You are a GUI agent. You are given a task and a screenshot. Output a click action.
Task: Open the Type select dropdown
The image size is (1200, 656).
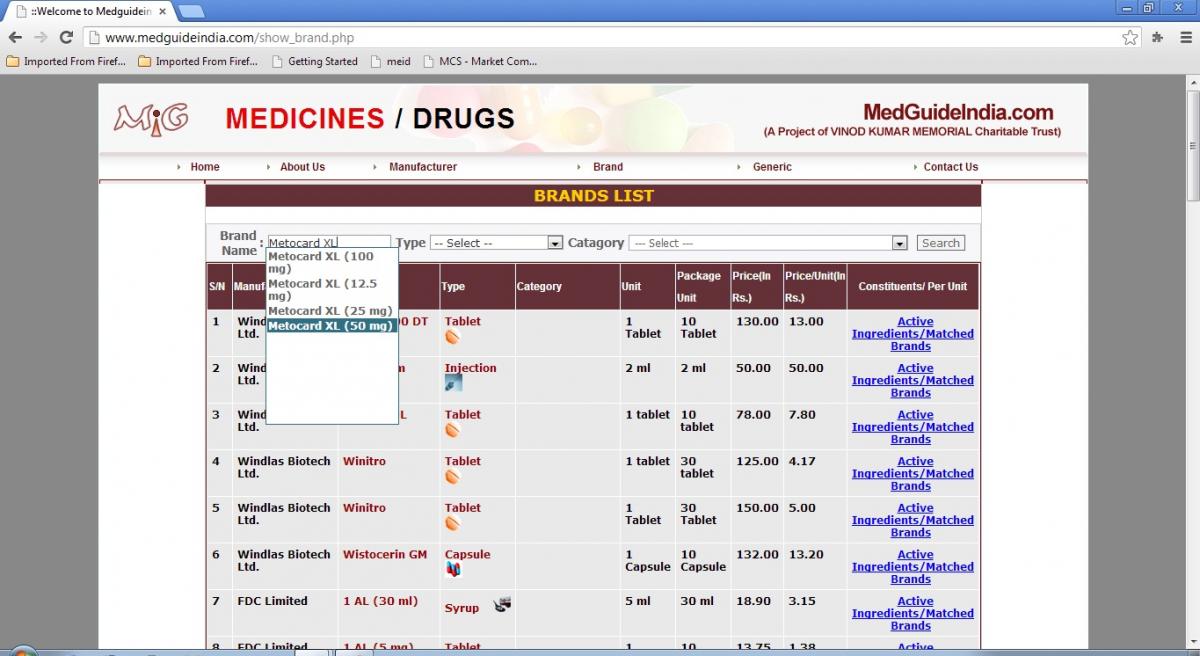tap(497, 243)
